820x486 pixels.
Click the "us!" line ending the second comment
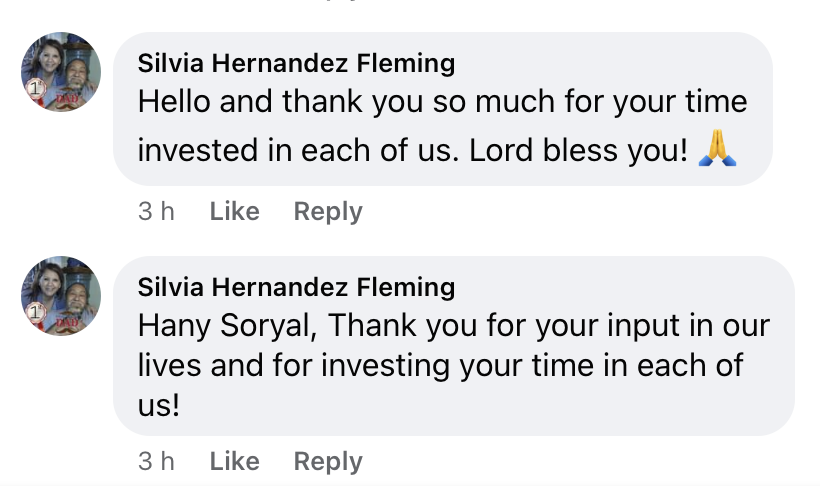pos(158,403)
